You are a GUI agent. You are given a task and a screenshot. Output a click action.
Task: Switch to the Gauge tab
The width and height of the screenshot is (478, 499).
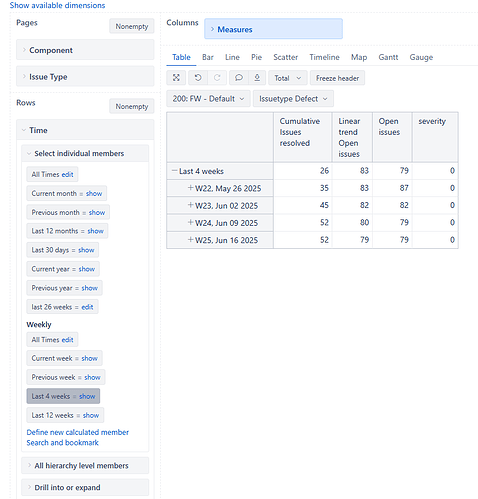421,57
